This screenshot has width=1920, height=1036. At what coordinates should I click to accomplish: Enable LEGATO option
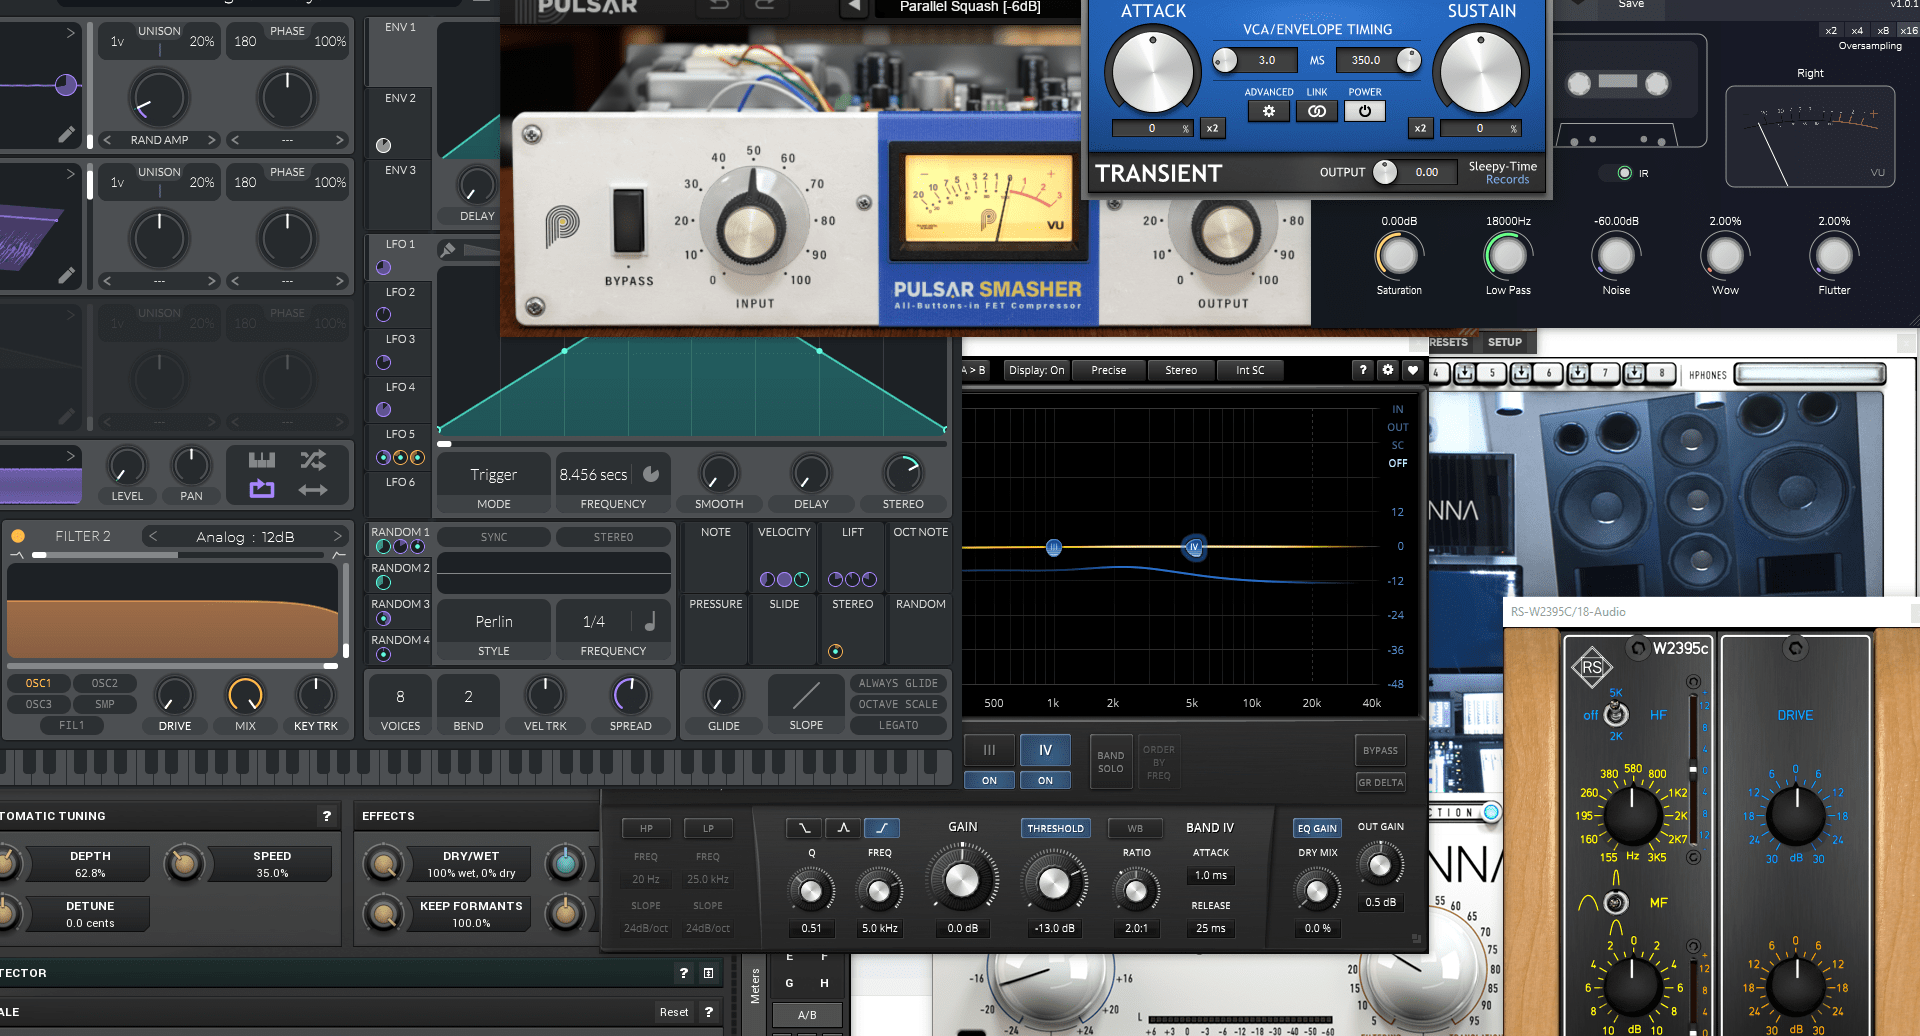(898, 725)
